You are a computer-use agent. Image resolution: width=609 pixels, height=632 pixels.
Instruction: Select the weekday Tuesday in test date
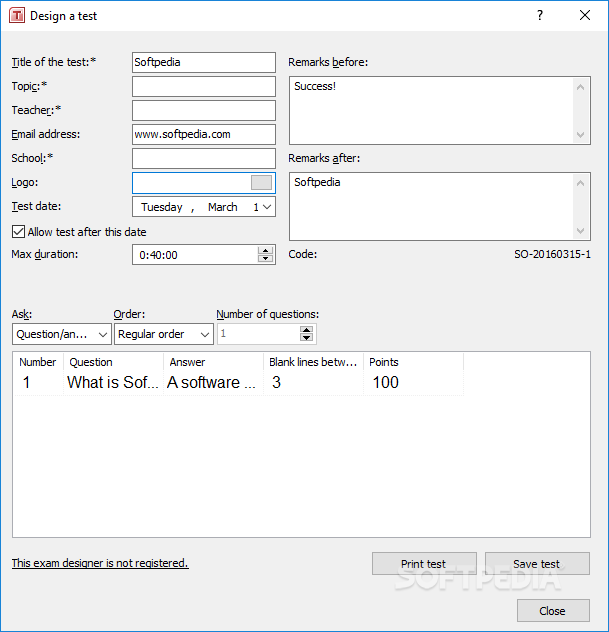pos(162,207)
